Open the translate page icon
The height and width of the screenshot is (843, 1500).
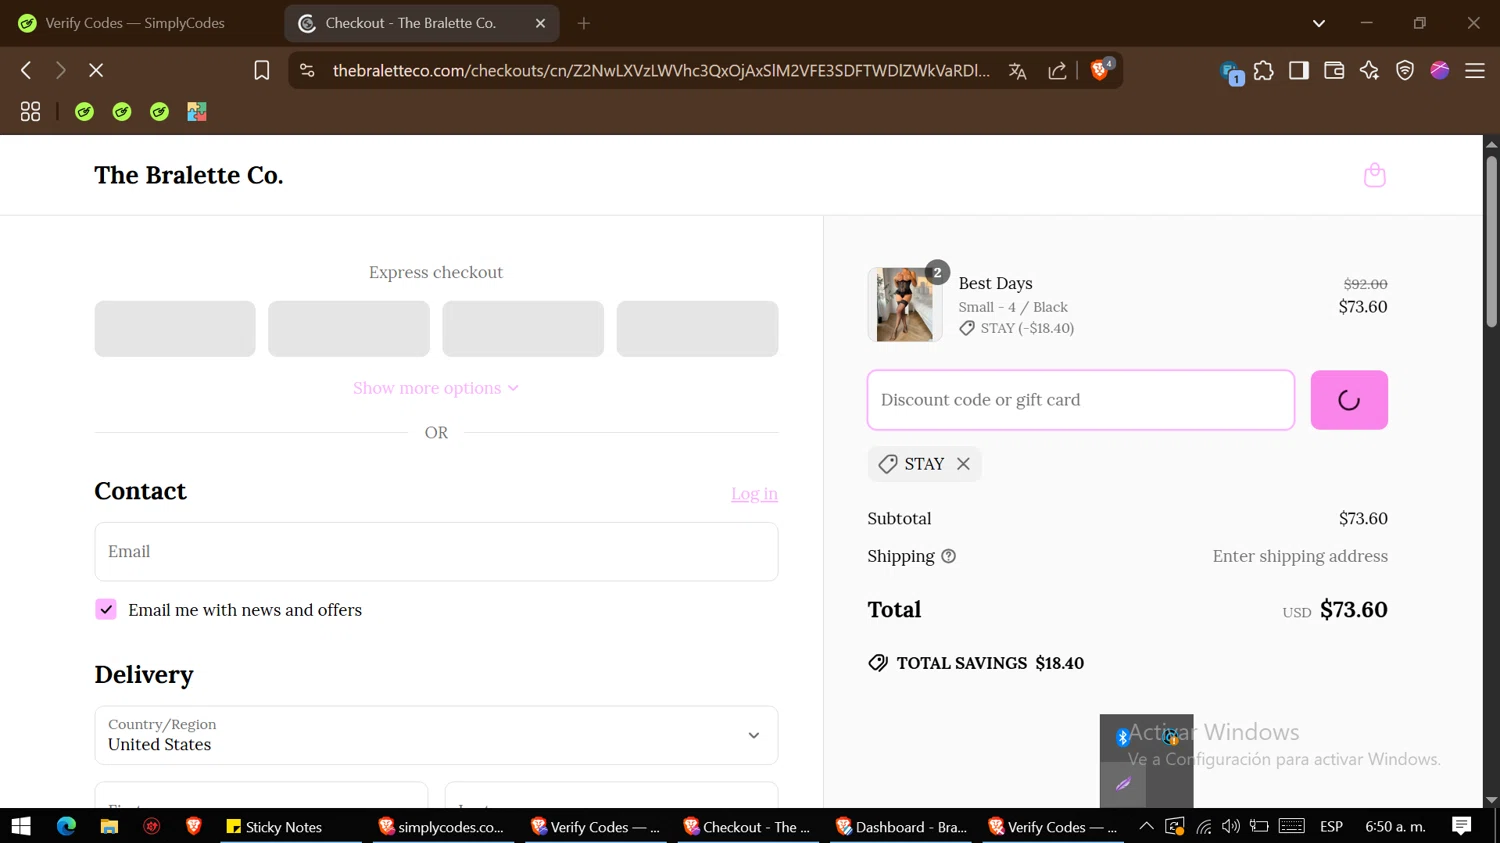[x=1017, y=70]
